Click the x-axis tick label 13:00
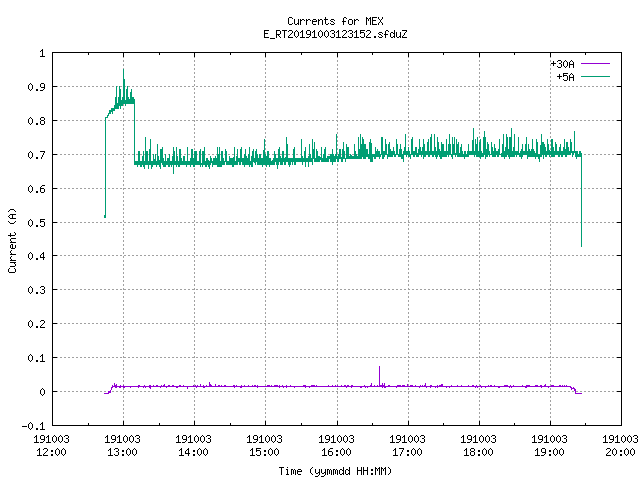 click(122, 452)
